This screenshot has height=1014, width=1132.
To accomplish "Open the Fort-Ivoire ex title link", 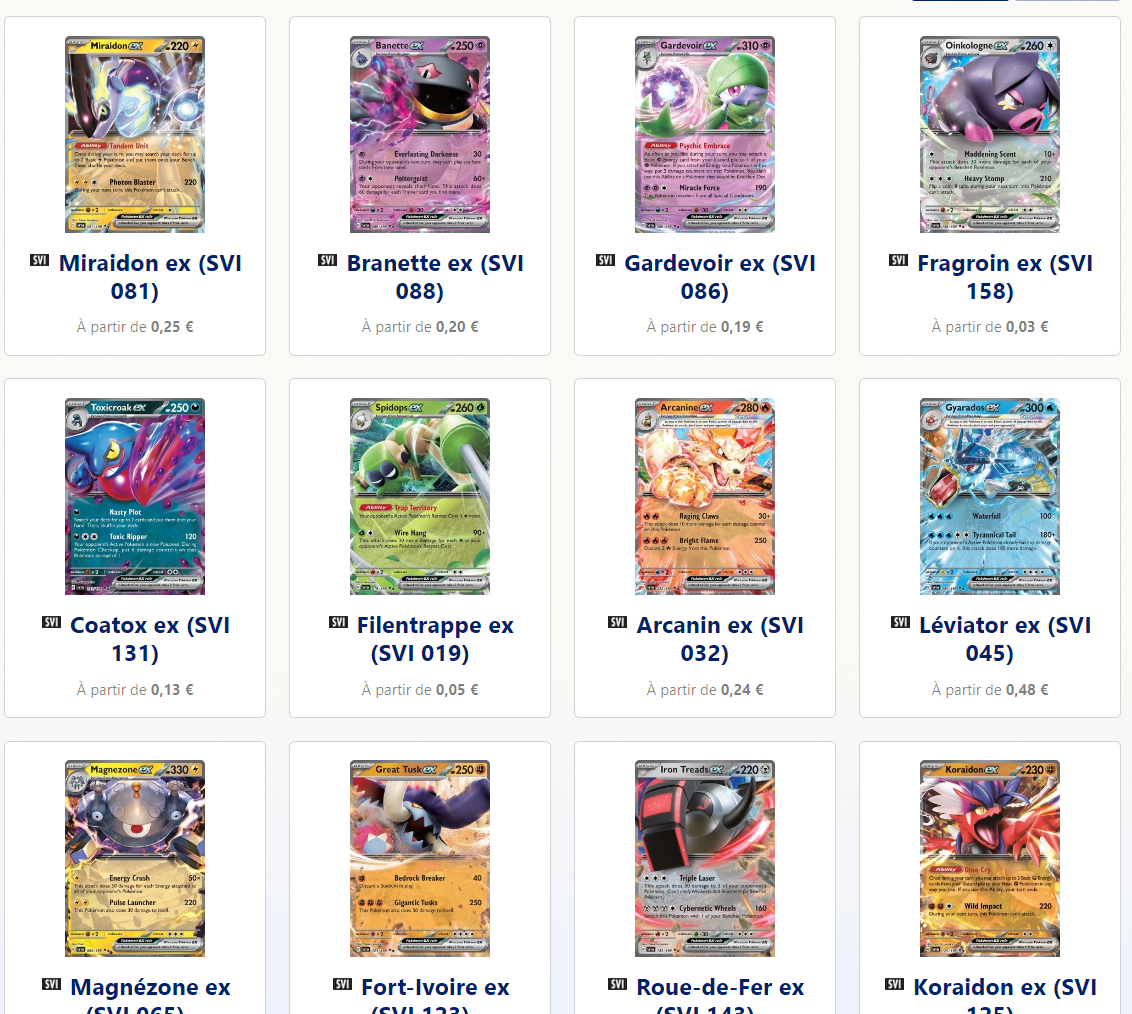I will click(435, 997).
